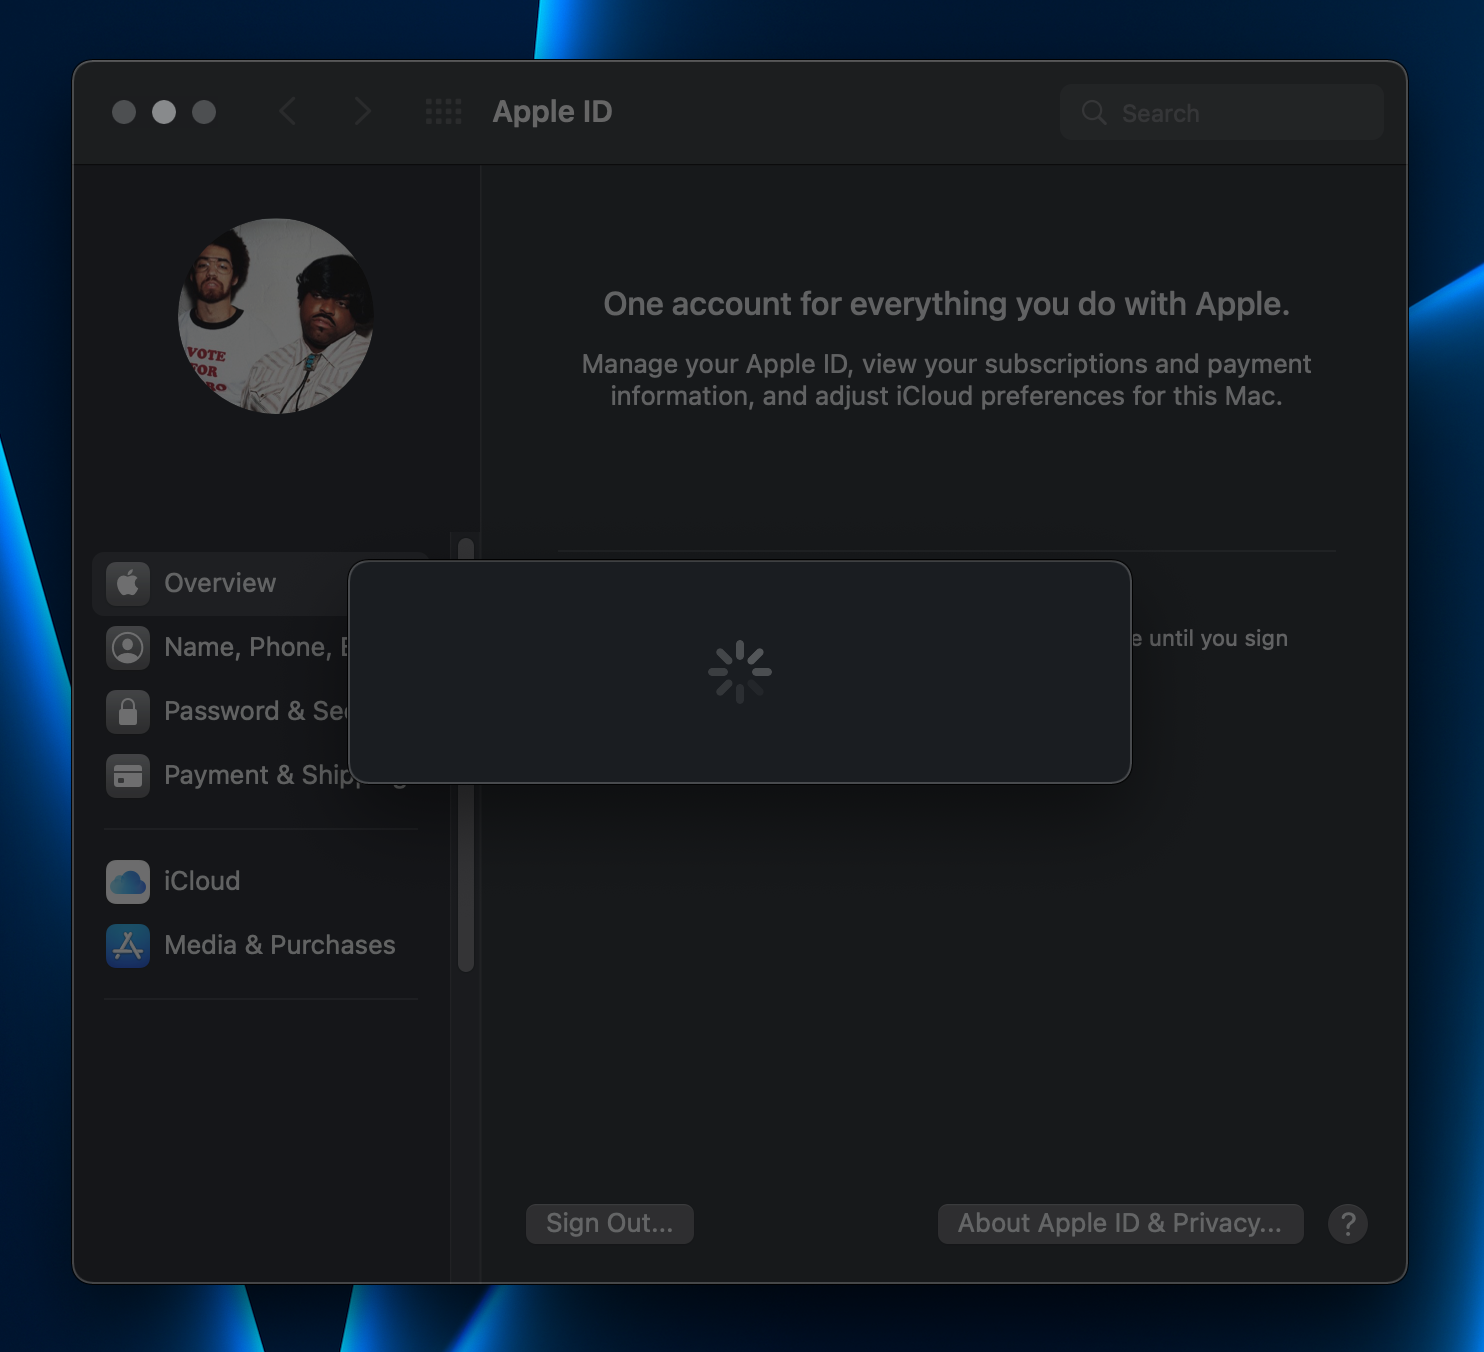
Task: Select iCloud in the sidebar
Action: (x=260, y=881)
